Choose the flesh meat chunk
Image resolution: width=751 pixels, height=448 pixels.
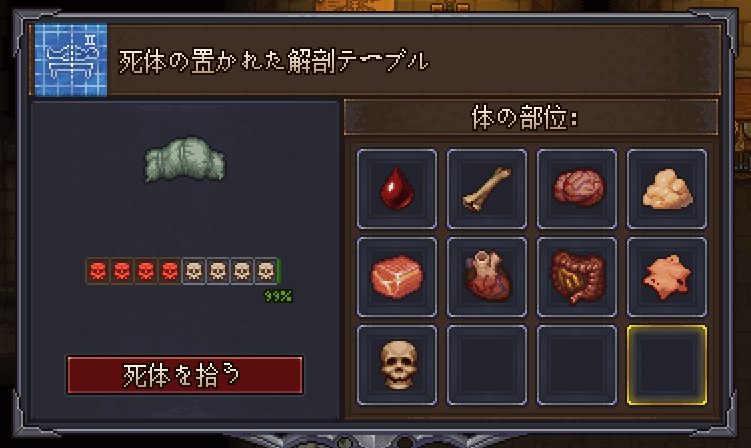[397, 277]
